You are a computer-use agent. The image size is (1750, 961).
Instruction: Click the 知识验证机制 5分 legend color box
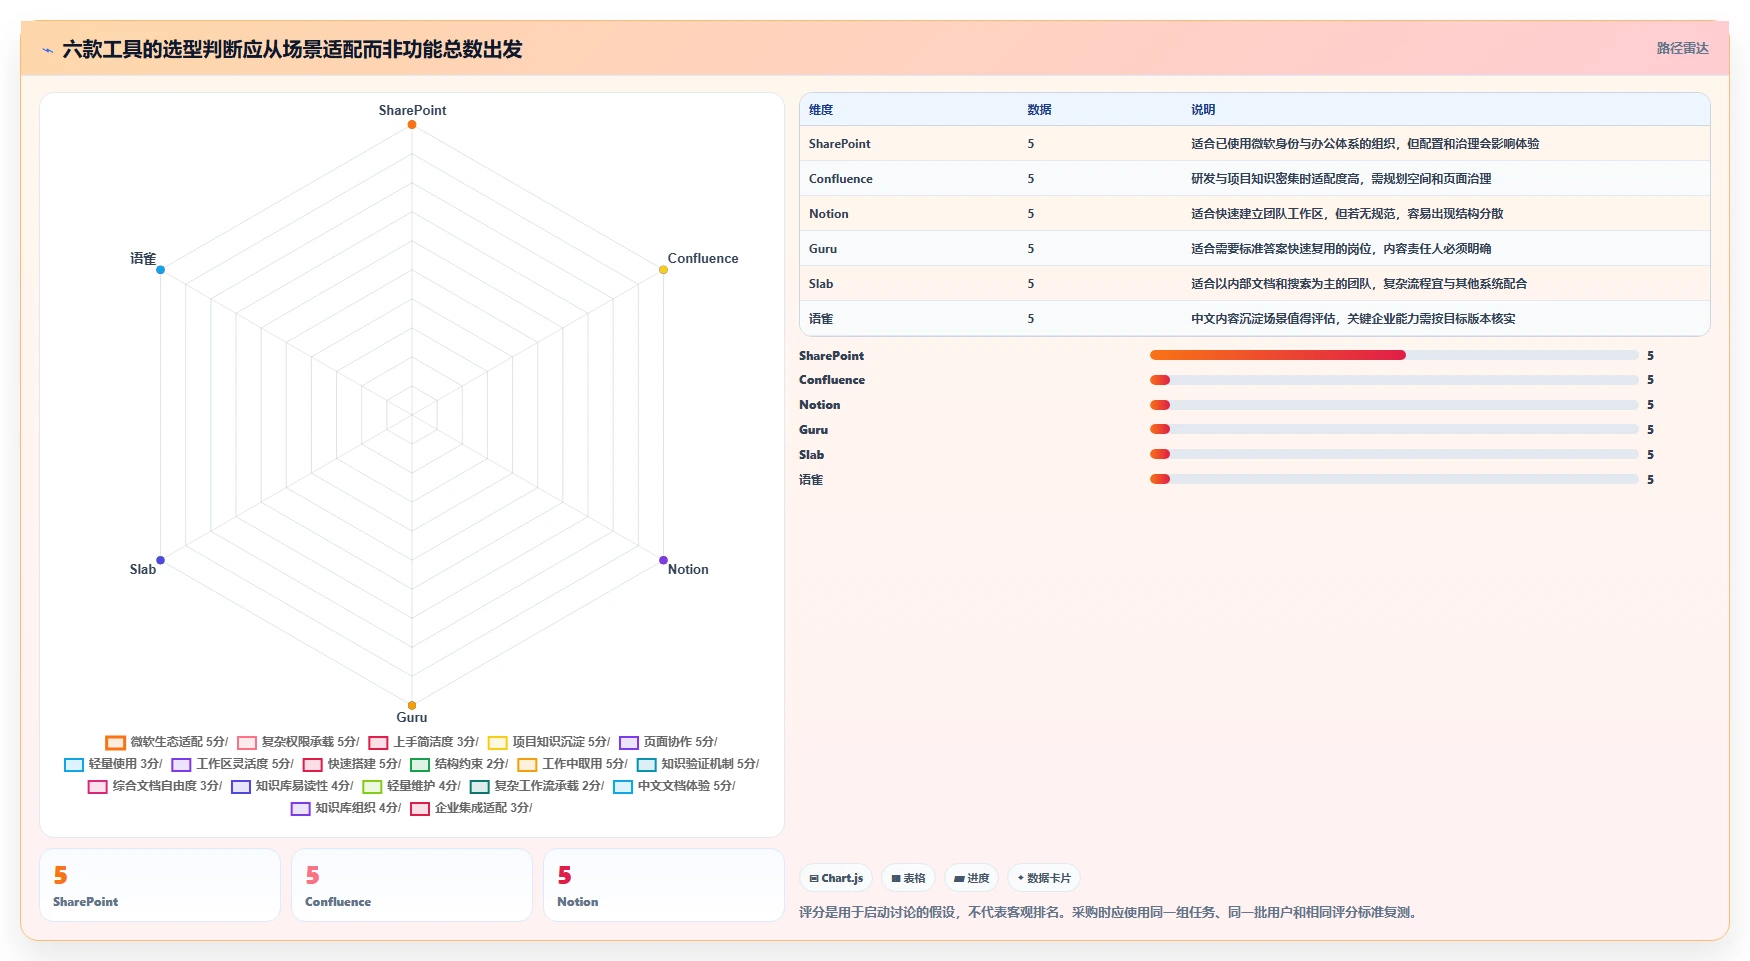pos(647,765)
